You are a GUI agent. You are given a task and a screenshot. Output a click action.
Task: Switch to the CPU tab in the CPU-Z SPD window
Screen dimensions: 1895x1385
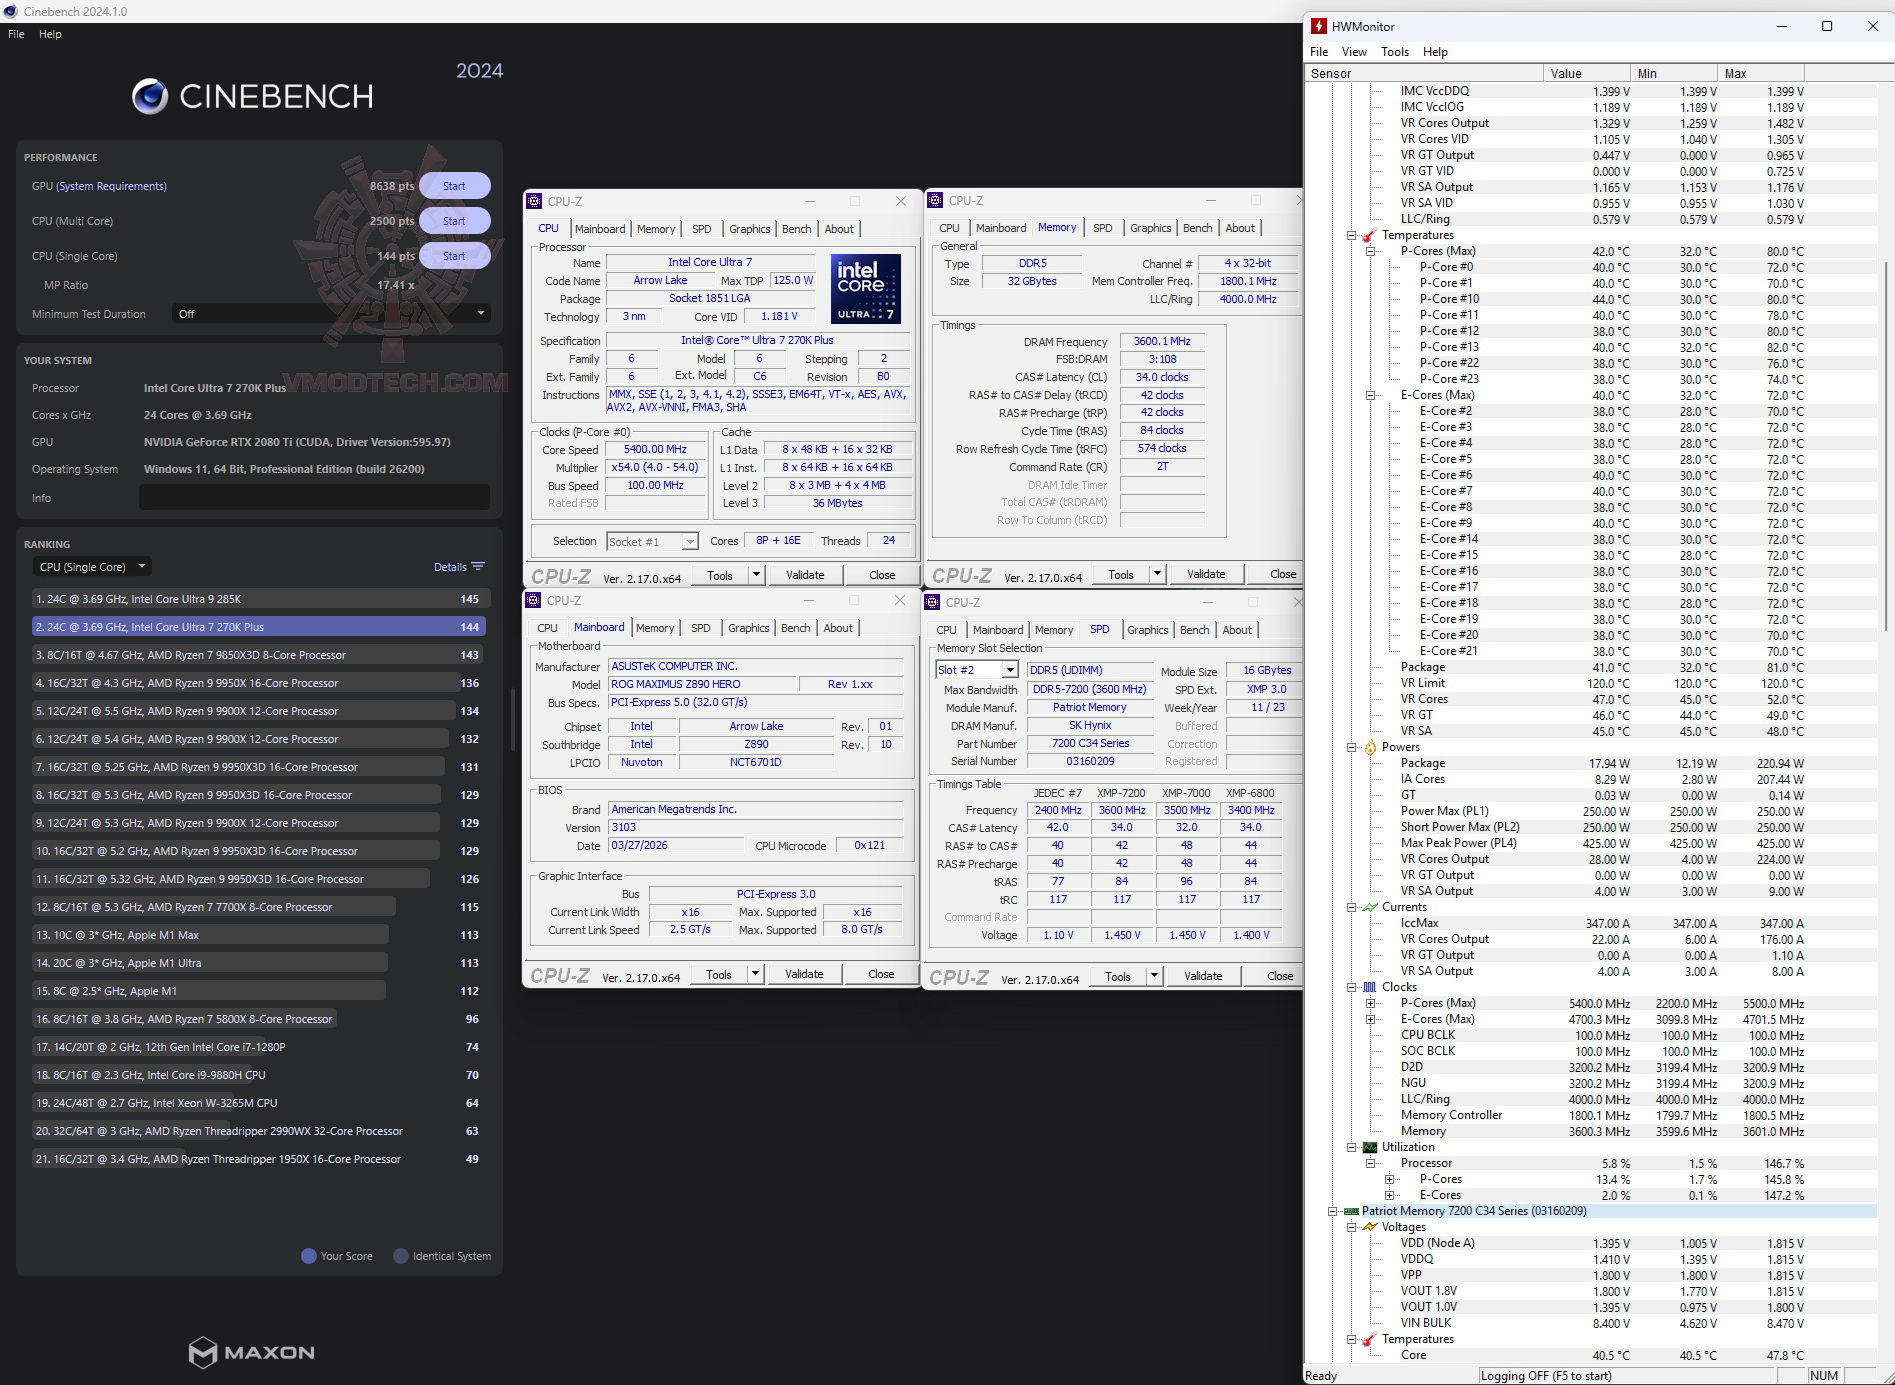(x=946, y=630)
